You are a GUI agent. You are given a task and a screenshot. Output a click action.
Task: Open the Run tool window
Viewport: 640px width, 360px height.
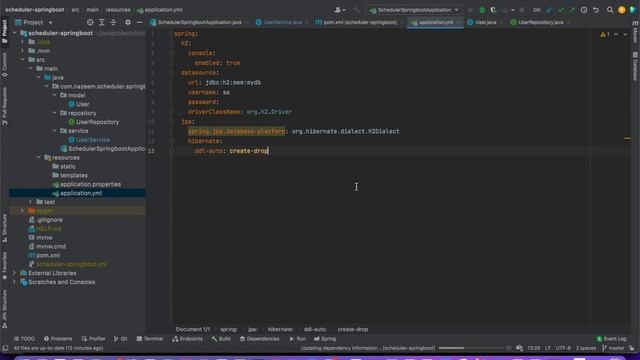coord(298,339)
